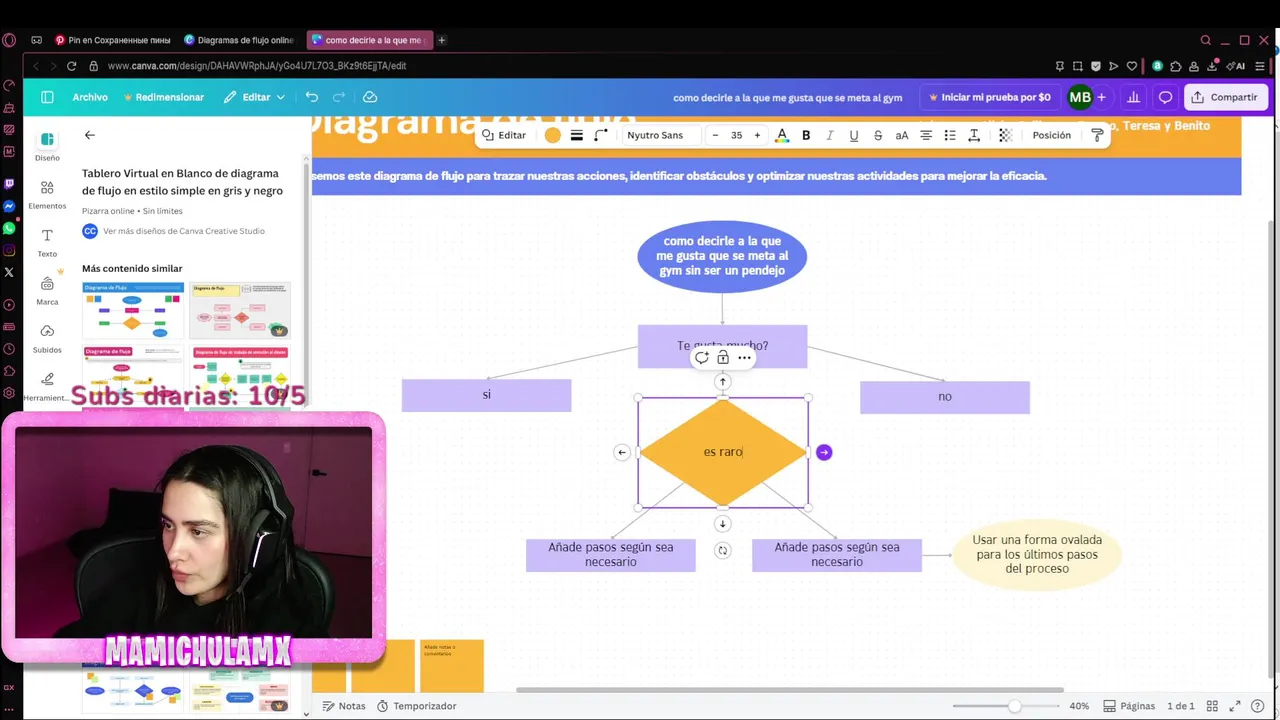The height and width of the screenshot is (720, 1280).
Task: Open the Subidos uploads panel
Action: tap(47, 338)
